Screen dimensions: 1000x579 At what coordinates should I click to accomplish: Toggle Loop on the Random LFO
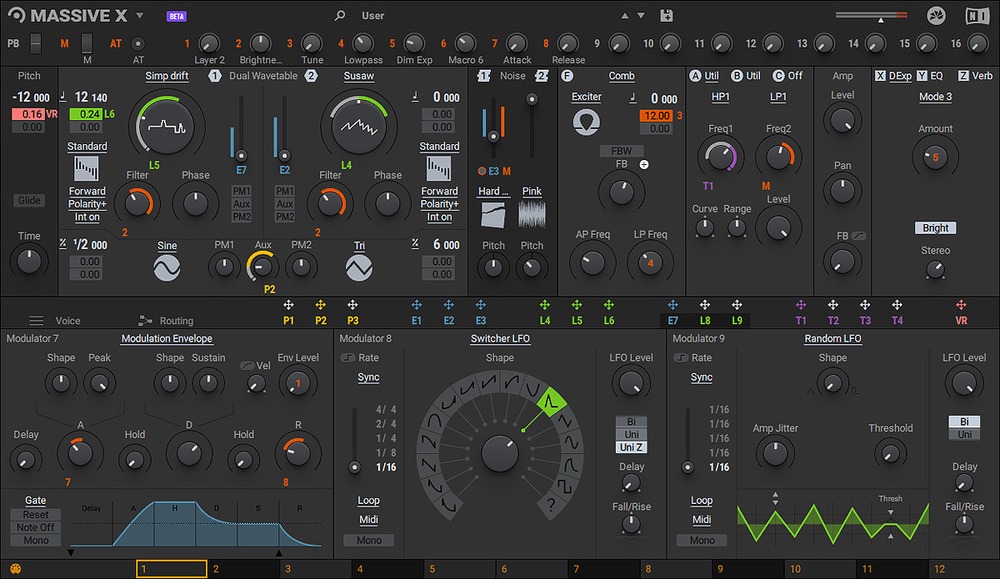(701, 500)
